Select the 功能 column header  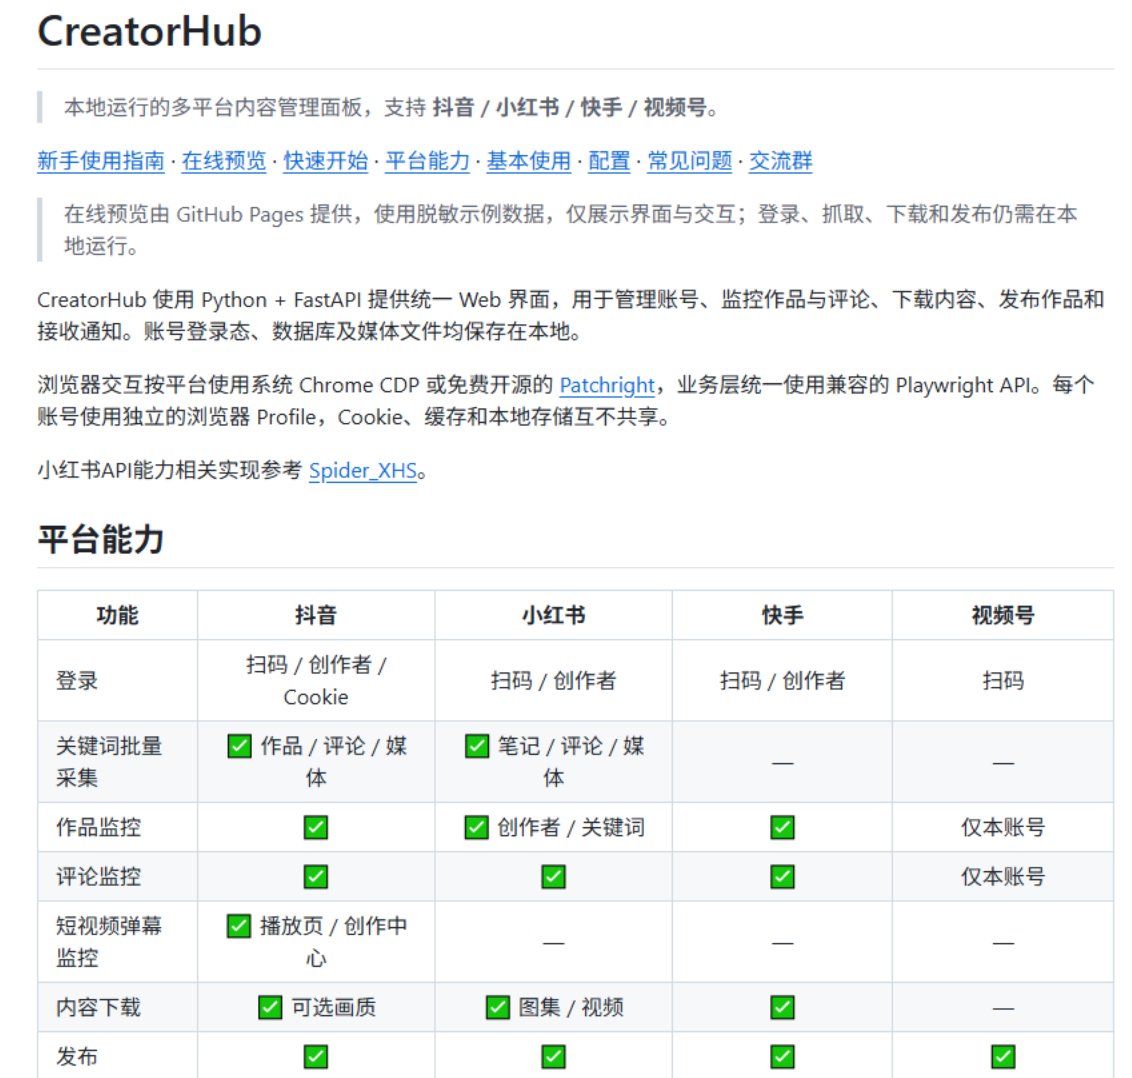(x=118, y=615)
